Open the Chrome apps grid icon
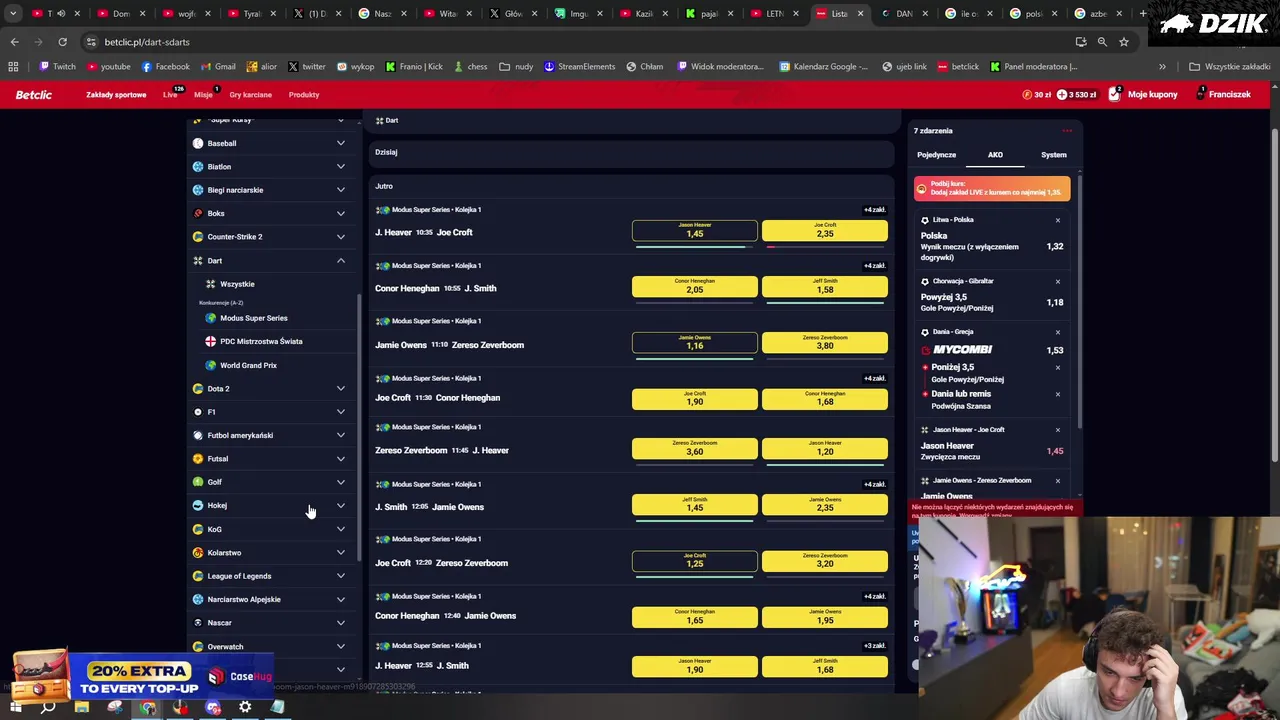This screenshot has width=1280, height=720. click(13, 67)
